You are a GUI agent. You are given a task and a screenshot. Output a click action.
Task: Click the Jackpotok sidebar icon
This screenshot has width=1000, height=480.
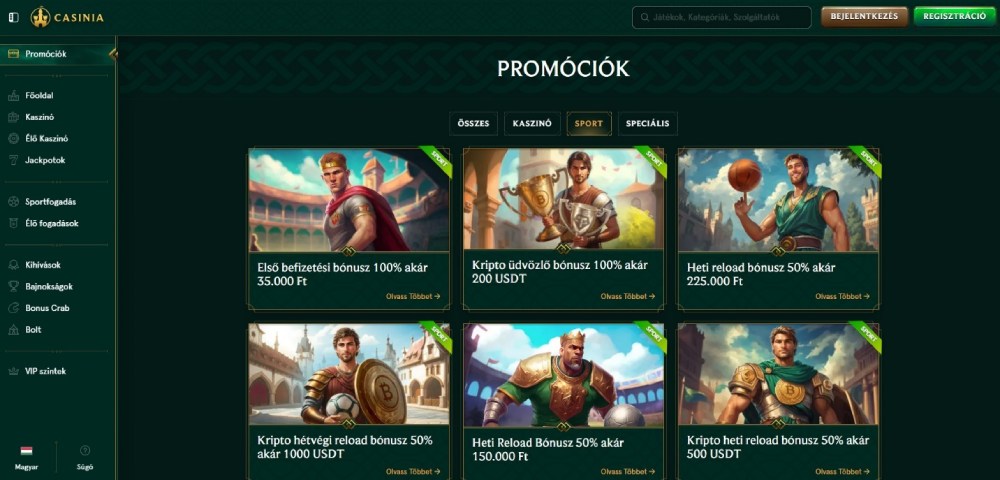coord(13,160)
